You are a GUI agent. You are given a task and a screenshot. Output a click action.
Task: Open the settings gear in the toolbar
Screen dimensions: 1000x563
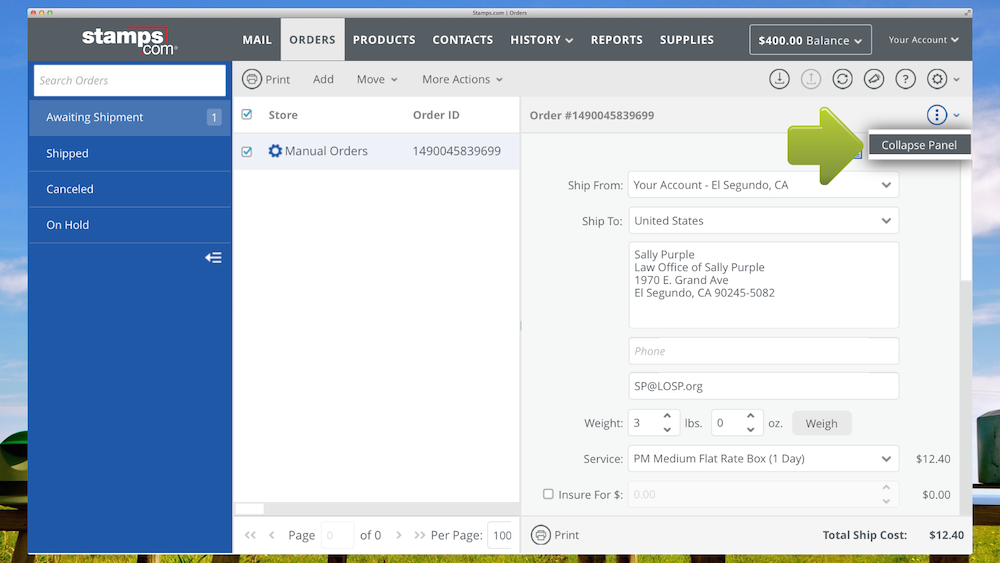937,79
